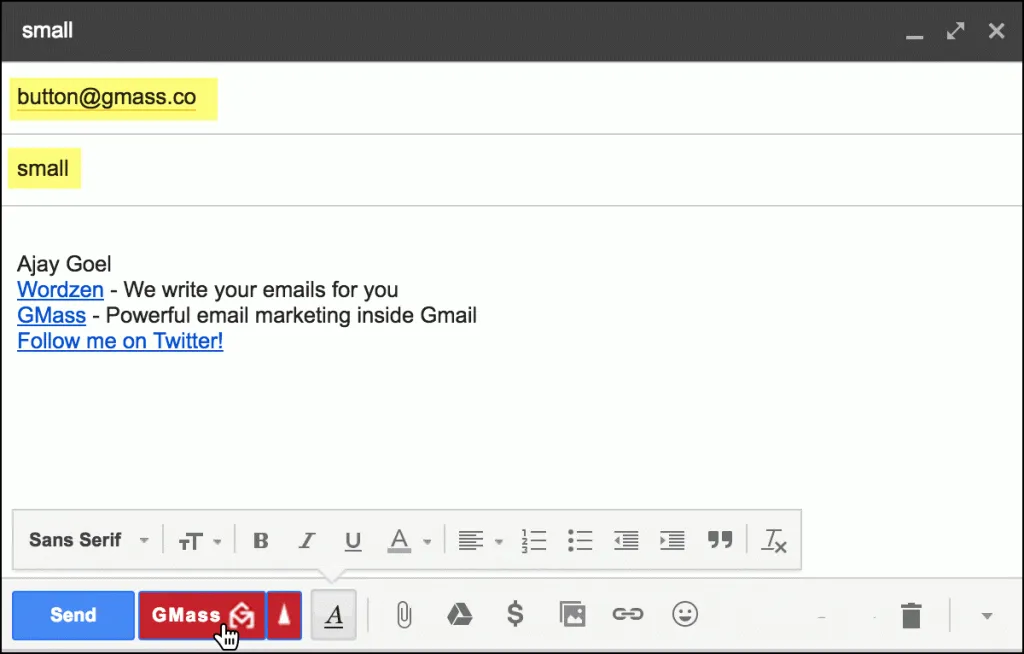Toggle underline formatting
Viewport: 1024px width, 654px height.
(x=353, y=540)
